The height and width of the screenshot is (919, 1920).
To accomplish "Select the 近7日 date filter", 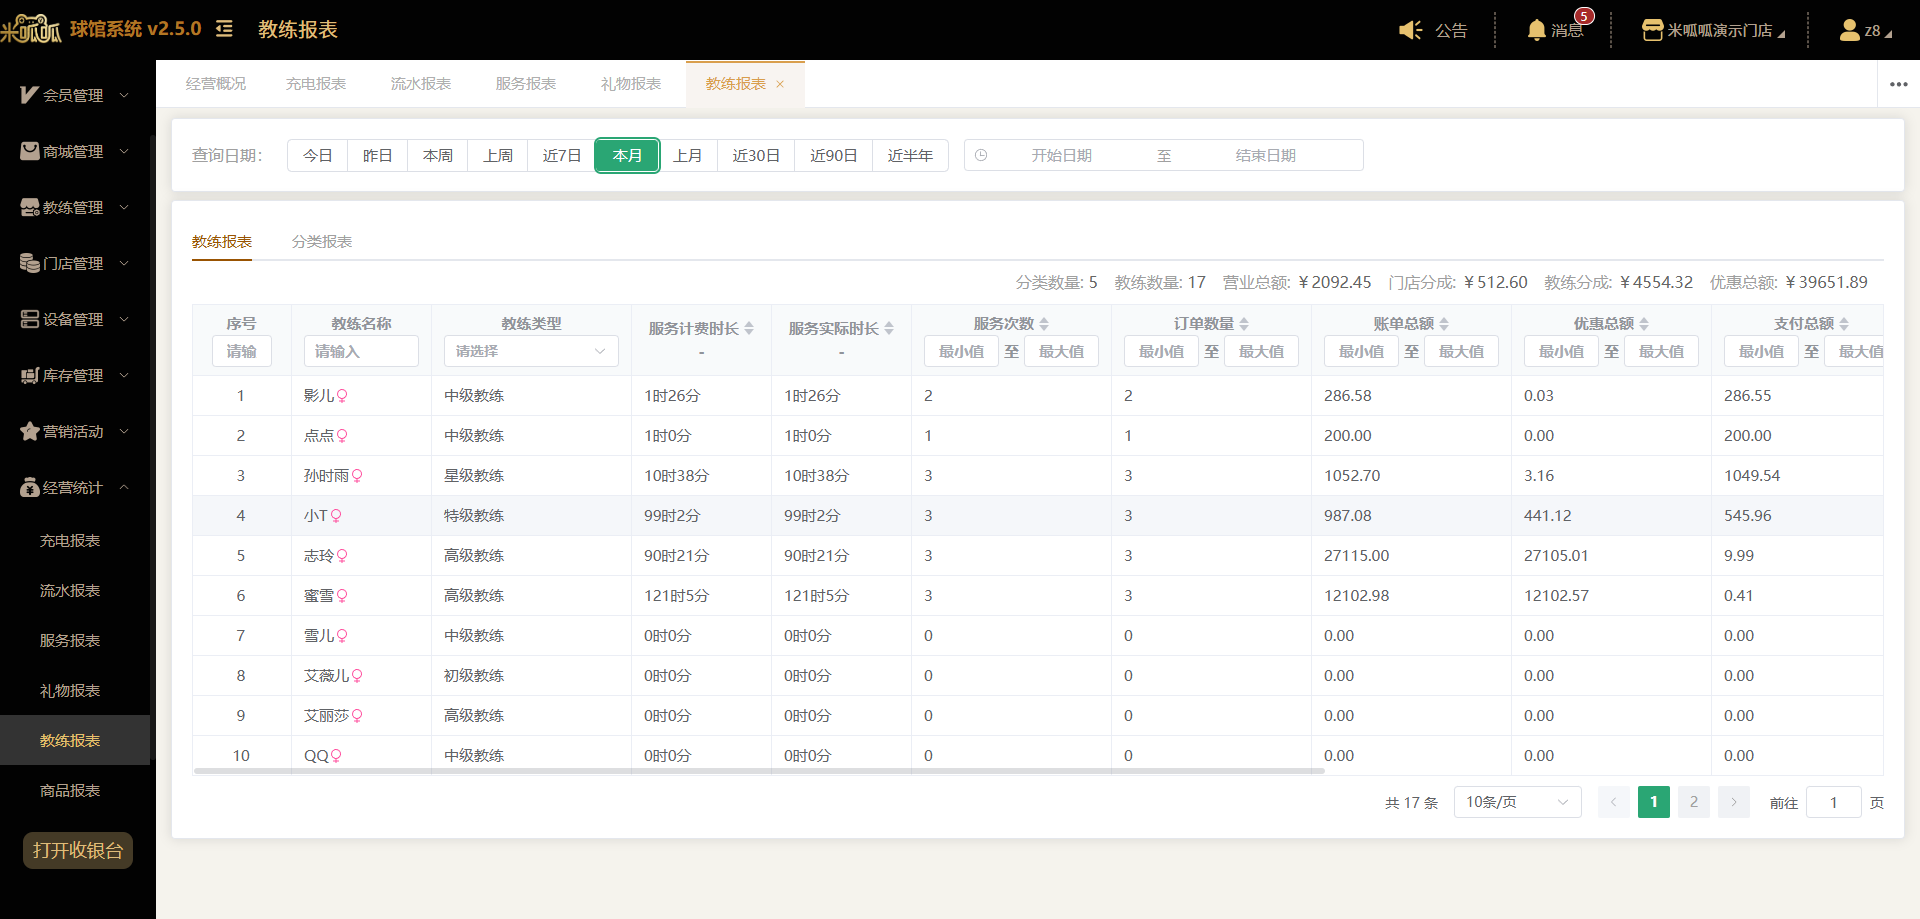I will (562, 155).
